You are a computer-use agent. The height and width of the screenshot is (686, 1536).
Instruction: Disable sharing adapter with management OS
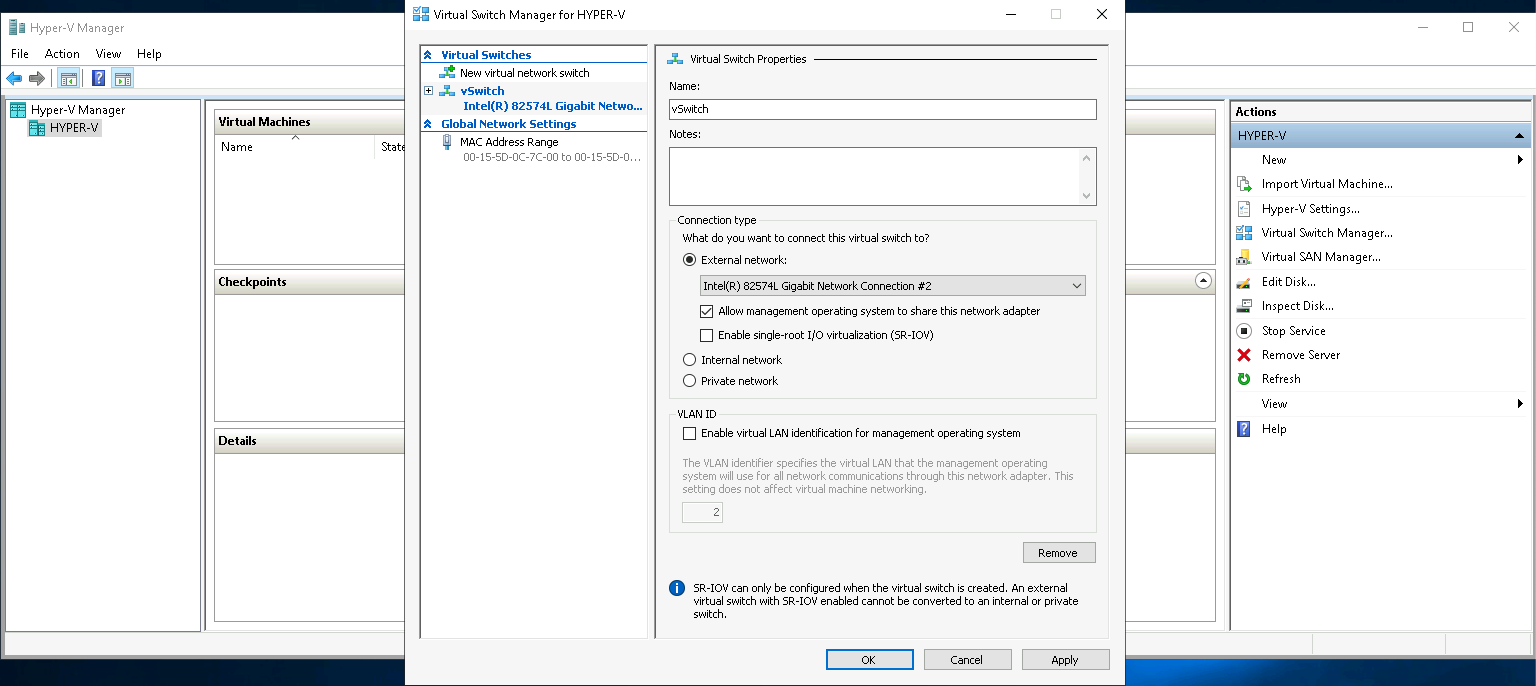[x=707, y=311]
